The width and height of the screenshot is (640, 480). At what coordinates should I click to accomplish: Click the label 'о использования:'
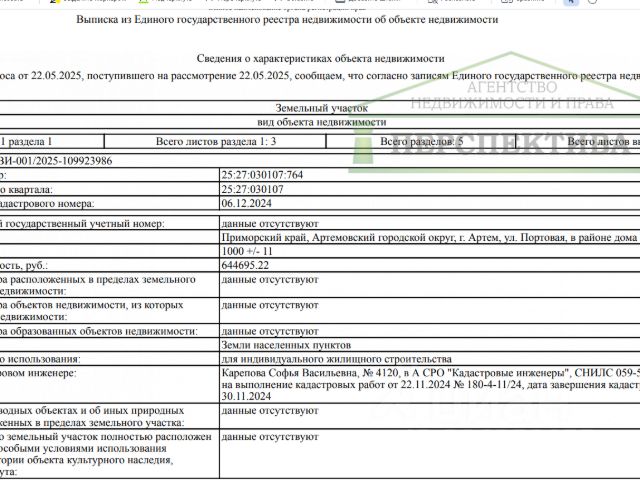click(x=40, y=359)
